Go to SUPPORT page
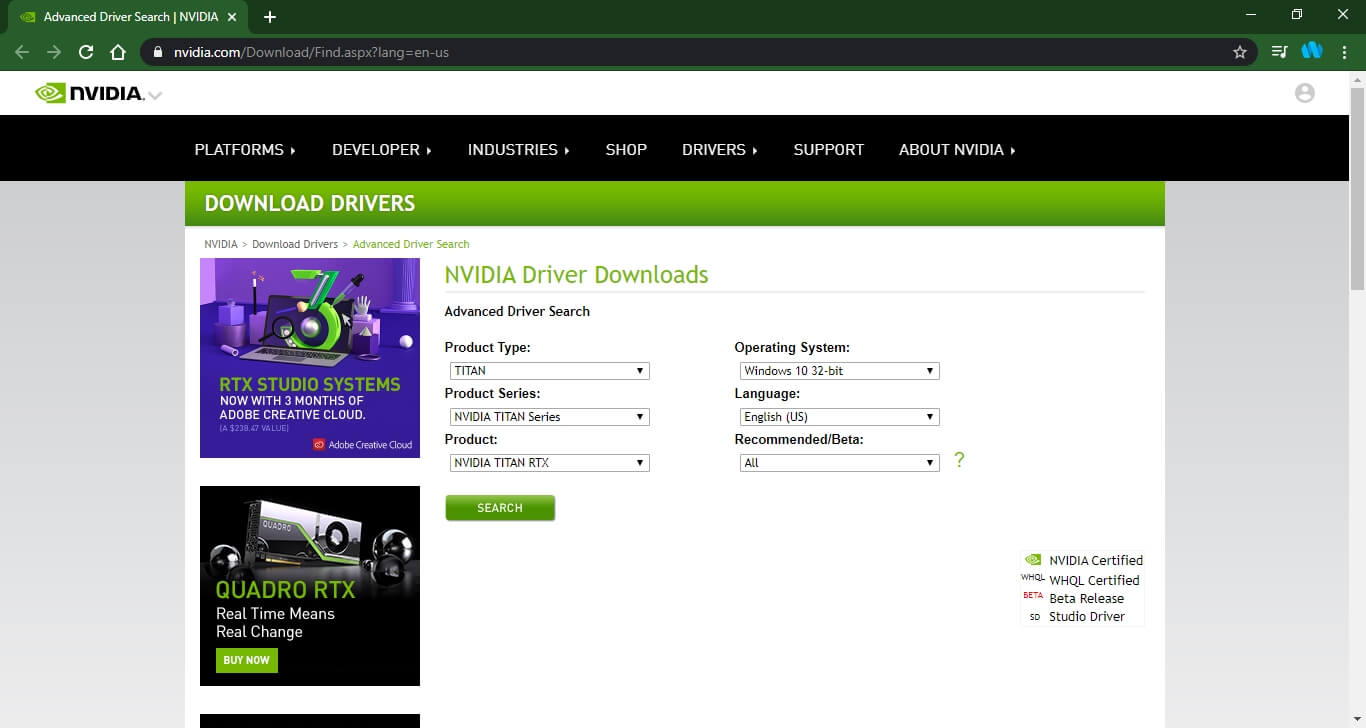 828,150
